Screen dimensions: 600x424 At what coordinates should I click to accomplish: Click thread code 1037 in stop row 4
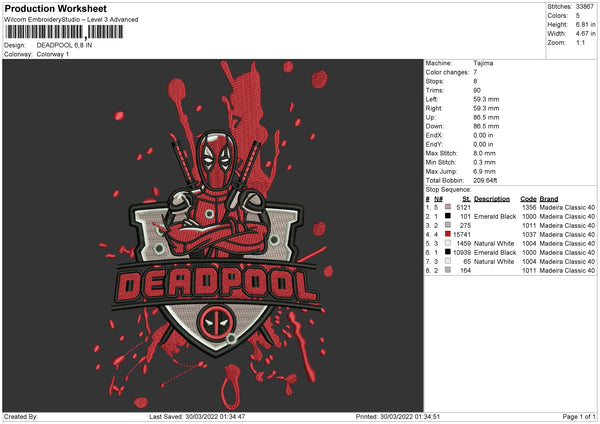pyautogui.click(x=529, y=235)
